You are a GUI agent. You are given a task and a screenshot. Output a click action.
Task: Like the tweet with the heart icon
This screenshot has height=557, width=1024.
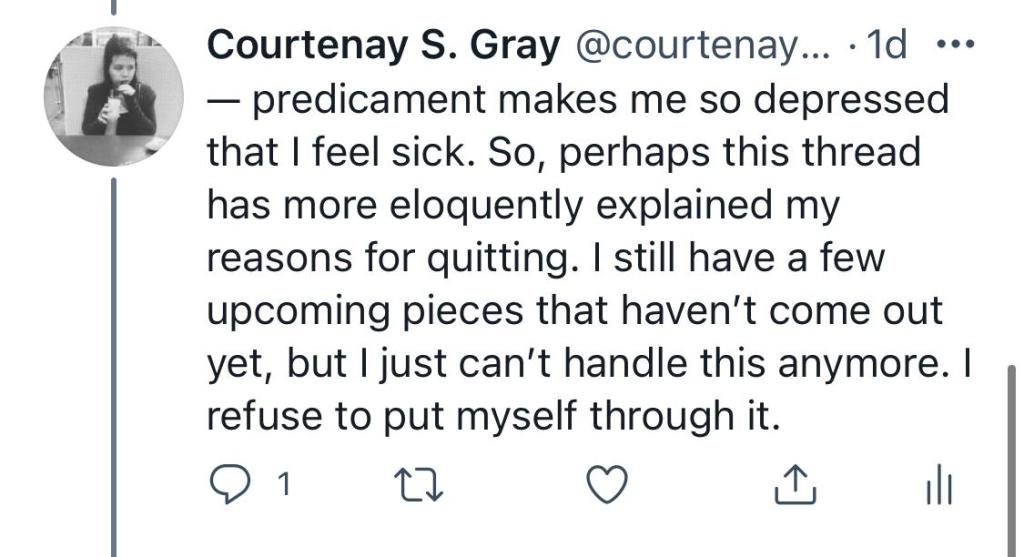coord(605,486)
